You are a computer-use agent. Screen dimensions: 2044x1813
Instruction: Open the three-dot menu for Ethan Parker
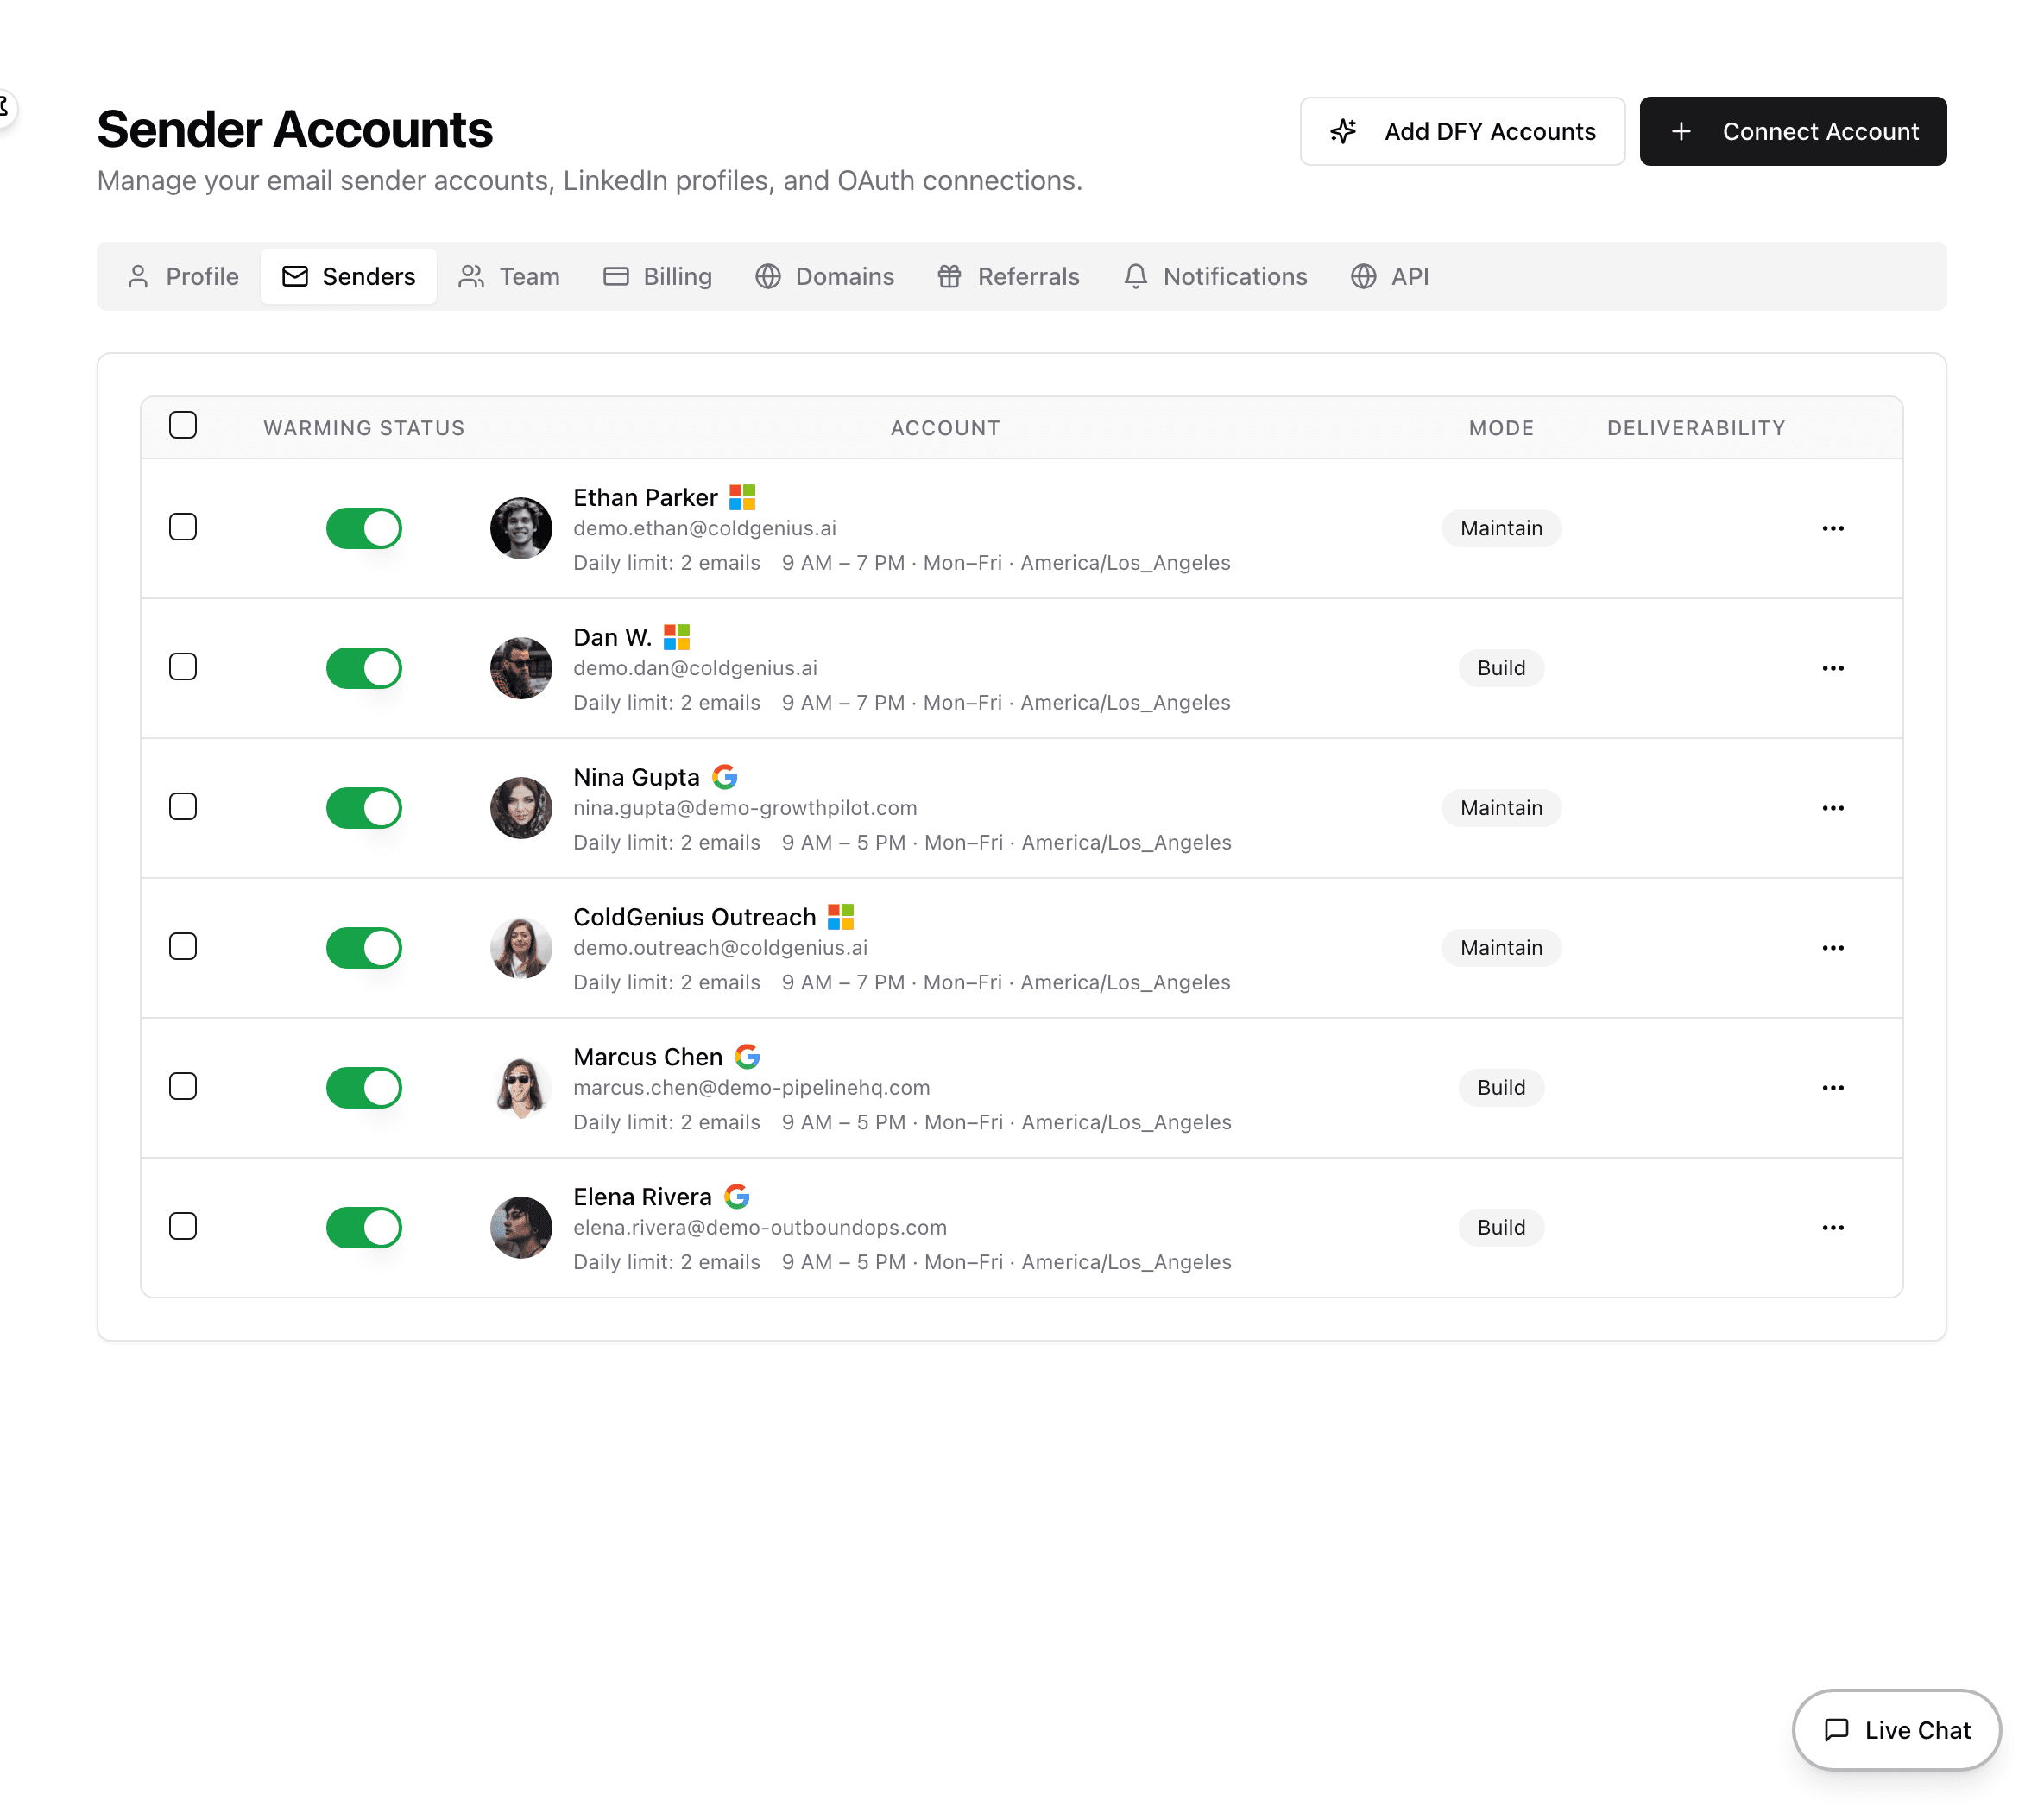pos(1833,528)
